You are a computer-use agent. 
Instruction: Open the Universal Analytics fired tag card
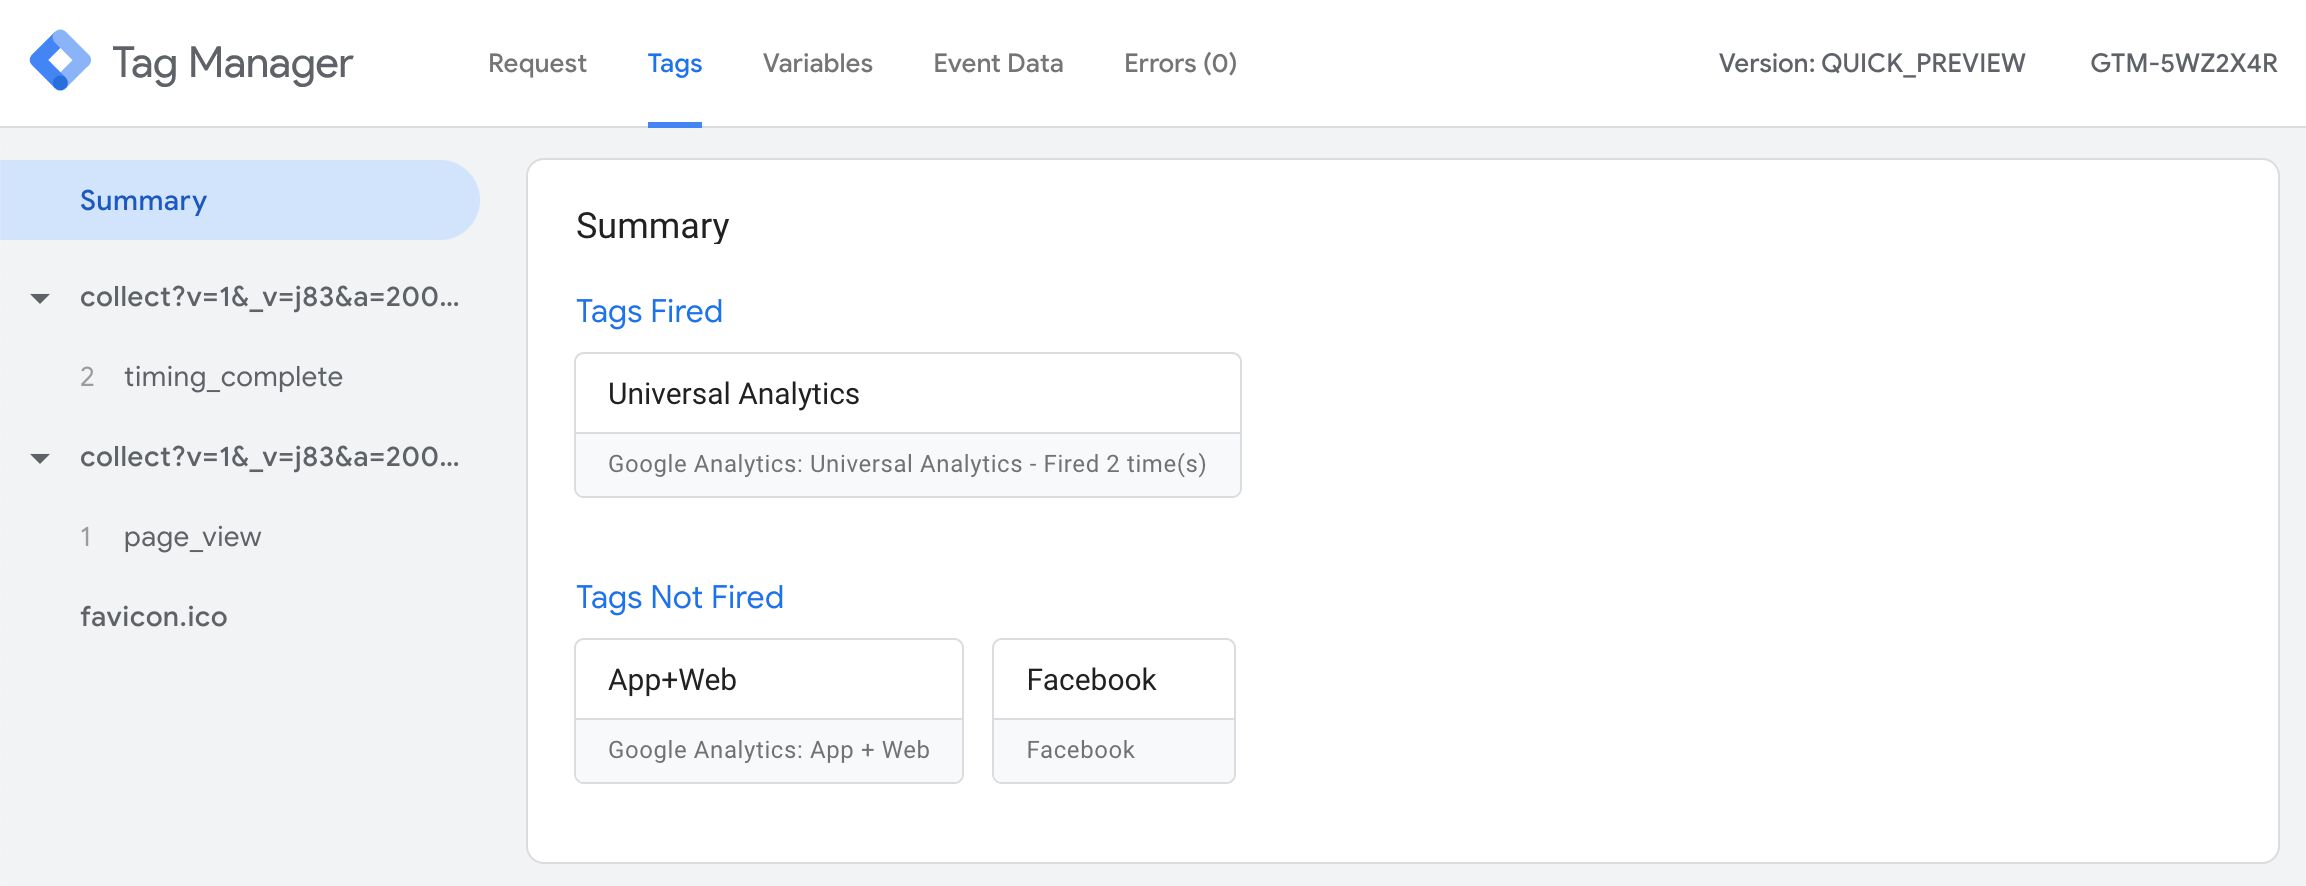pyautogui.click(x=908, y=425)
